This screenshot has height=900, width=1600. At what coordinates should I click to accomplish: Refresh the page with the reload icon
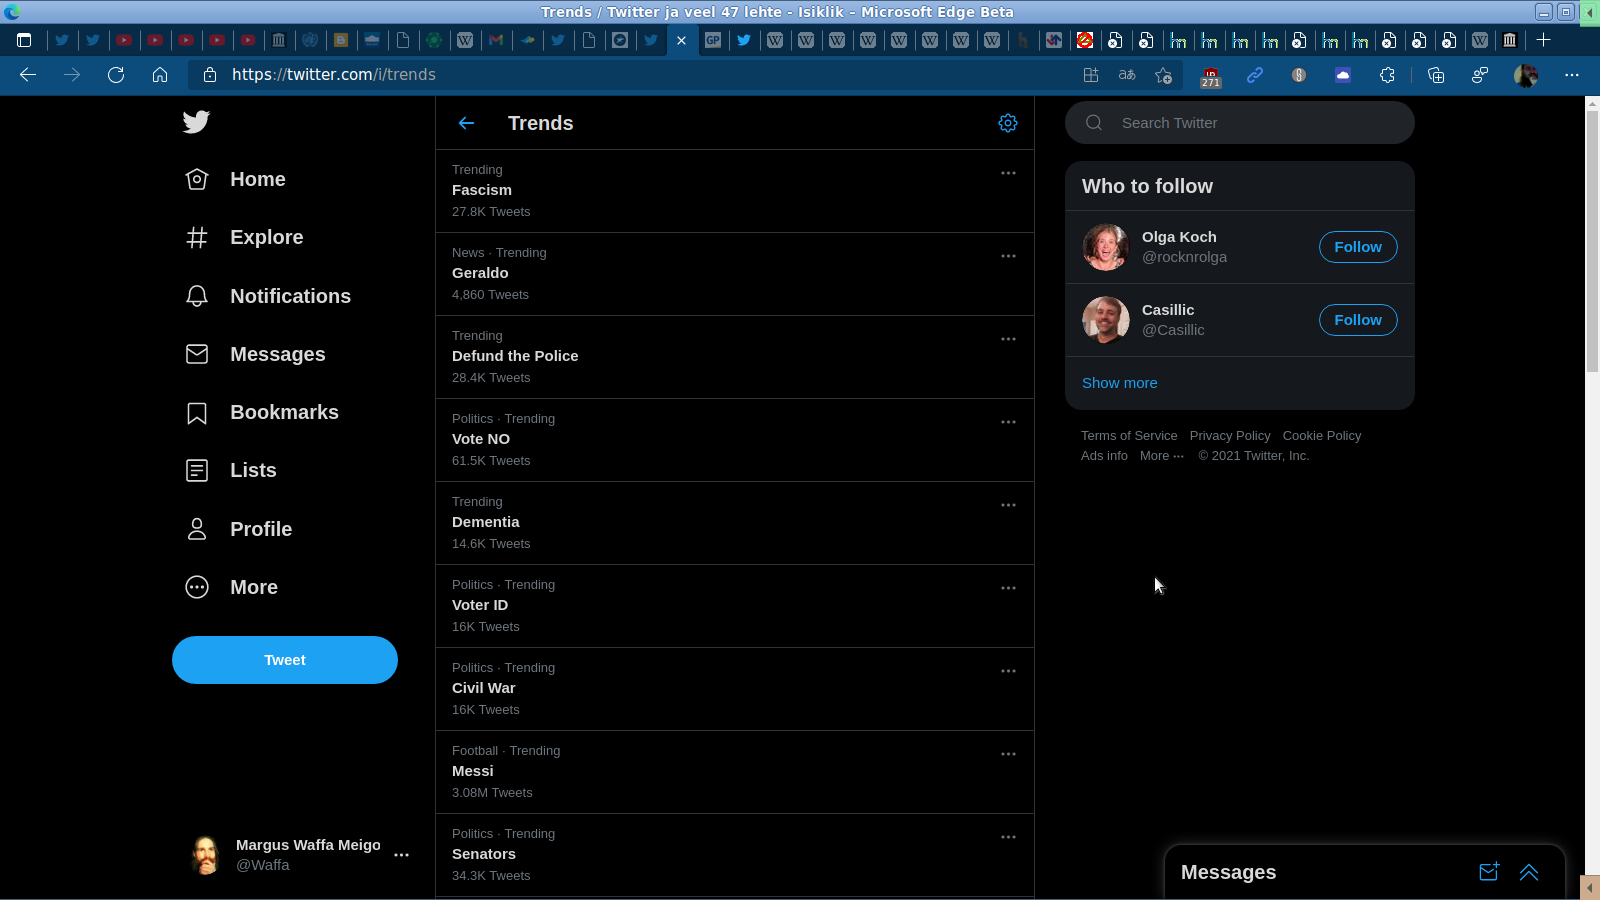[x=116, y=75]
